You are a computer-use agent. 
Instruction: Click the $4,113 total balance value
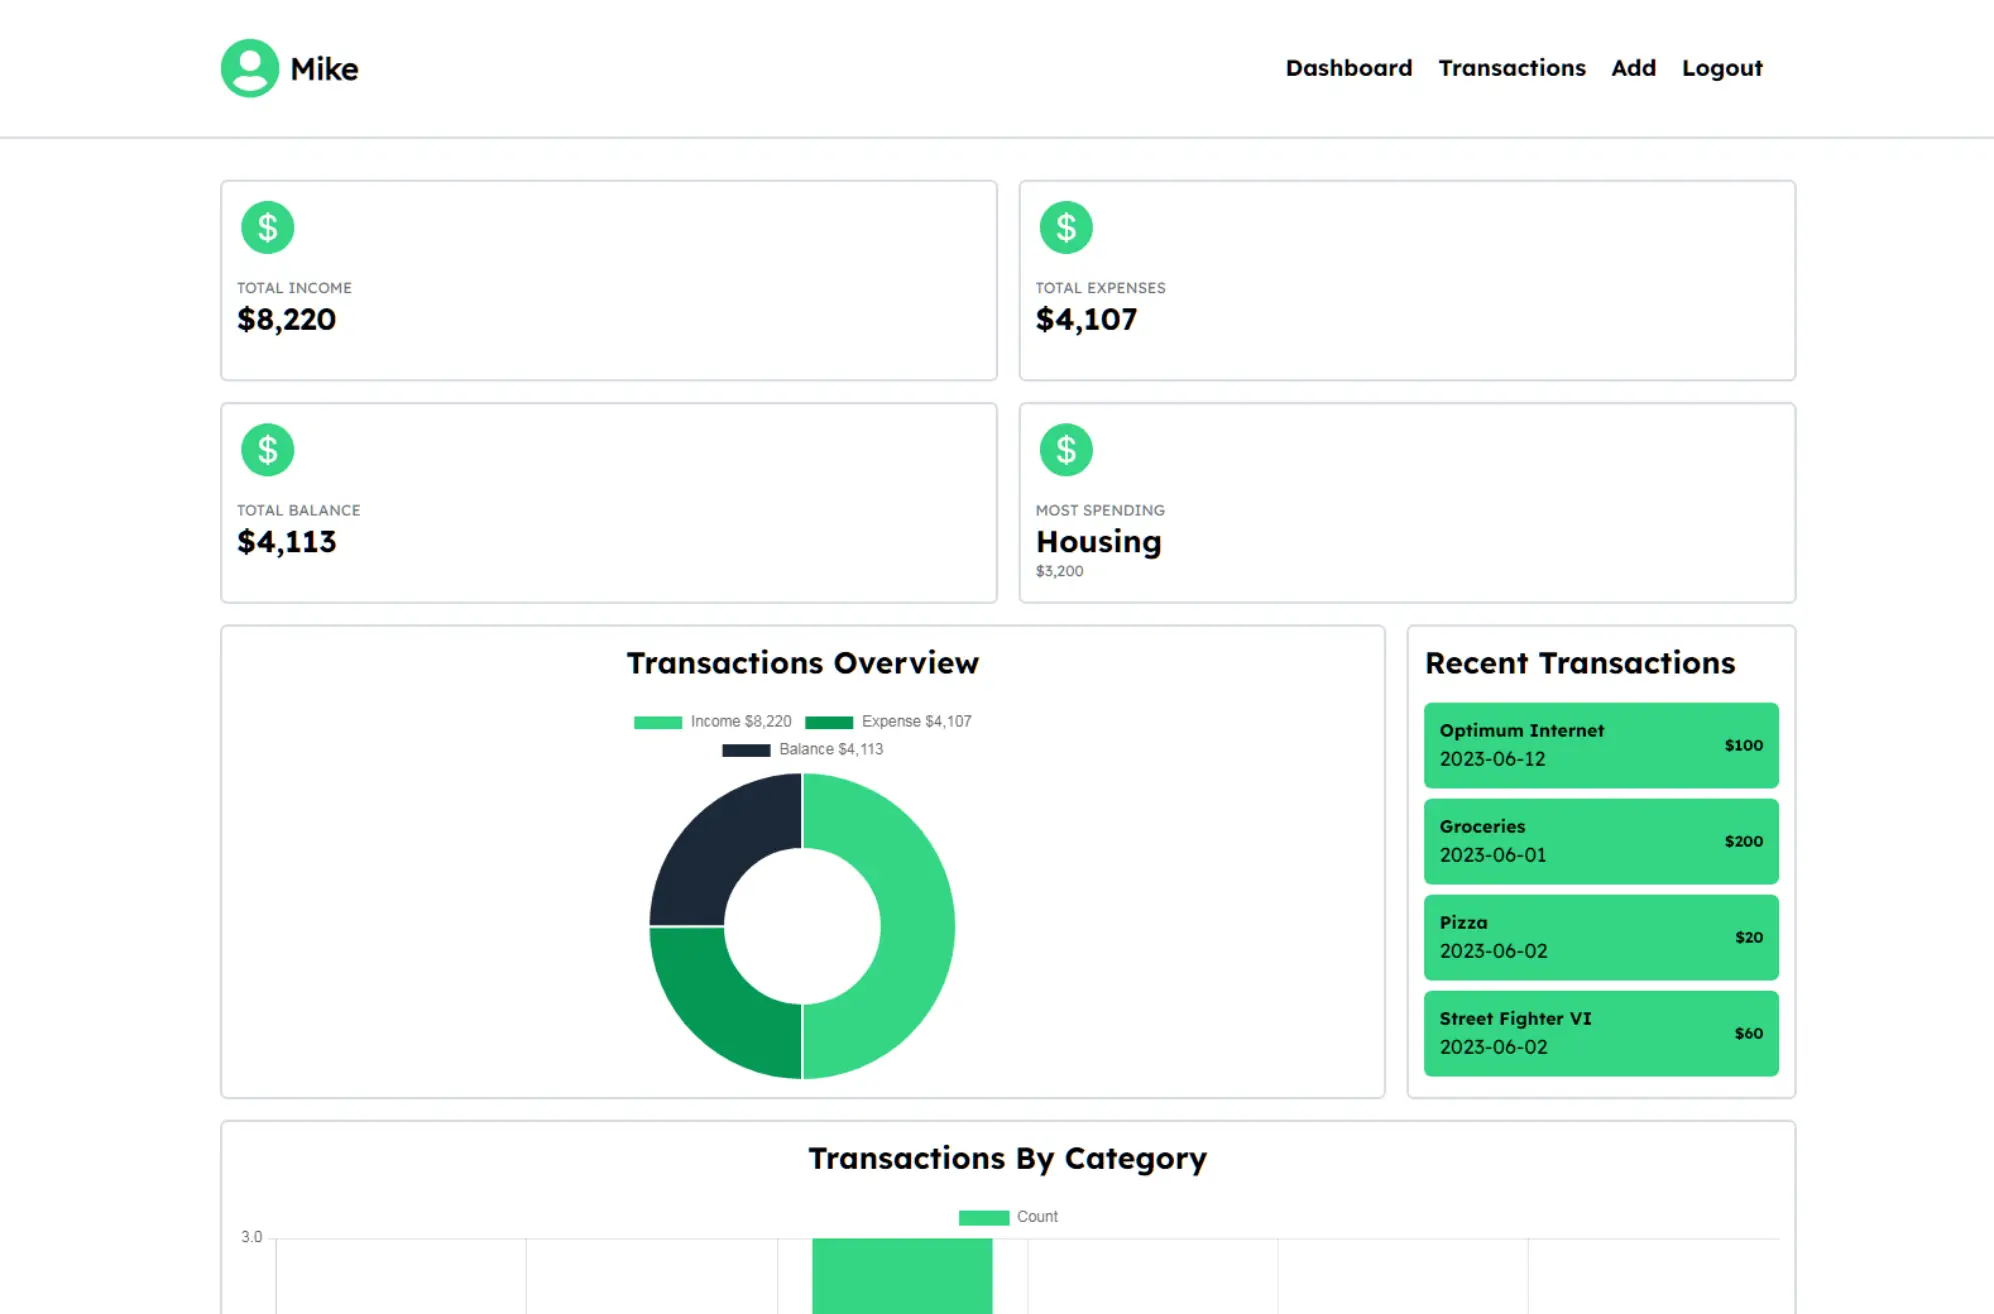click(x=286, y=541)
